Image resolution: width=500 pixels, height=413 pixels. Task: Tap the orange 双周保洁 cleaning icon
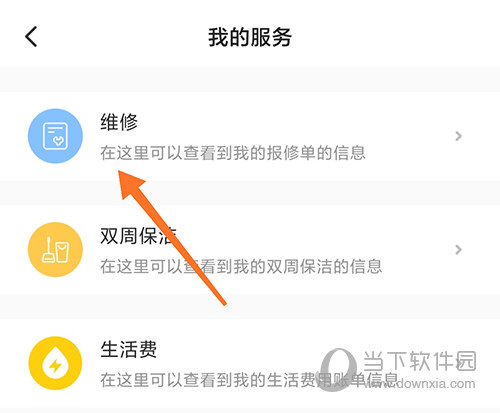pyautogui.click(x=55, y=249)
